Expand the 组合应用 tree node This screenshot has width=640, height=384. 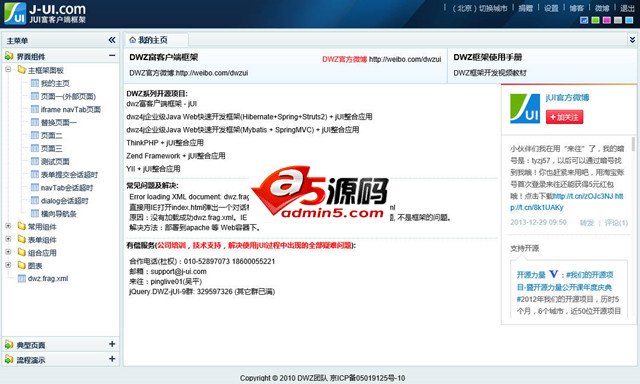(x=8, y=252)
